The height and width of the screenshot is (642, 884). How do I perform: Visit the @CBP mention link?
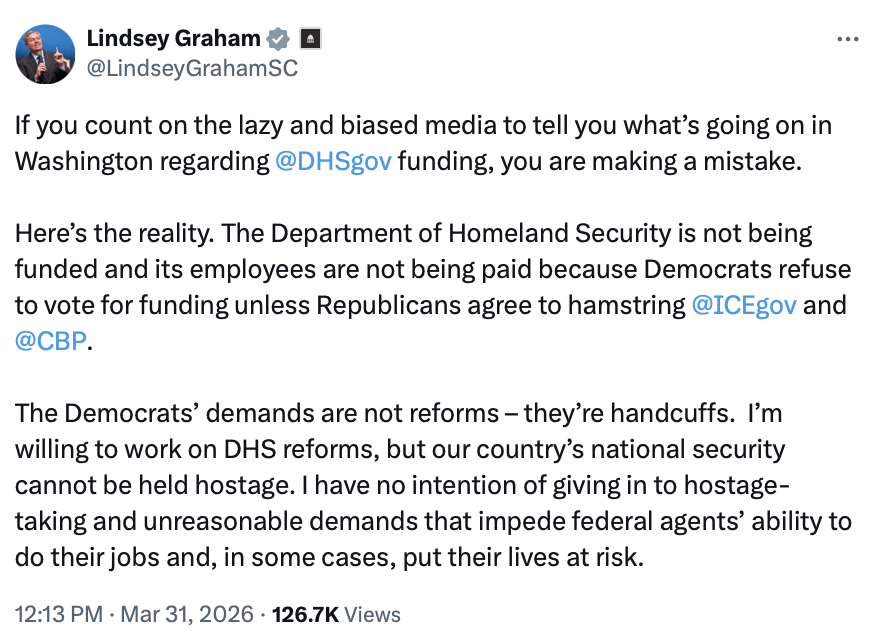(x=52, y=341)
